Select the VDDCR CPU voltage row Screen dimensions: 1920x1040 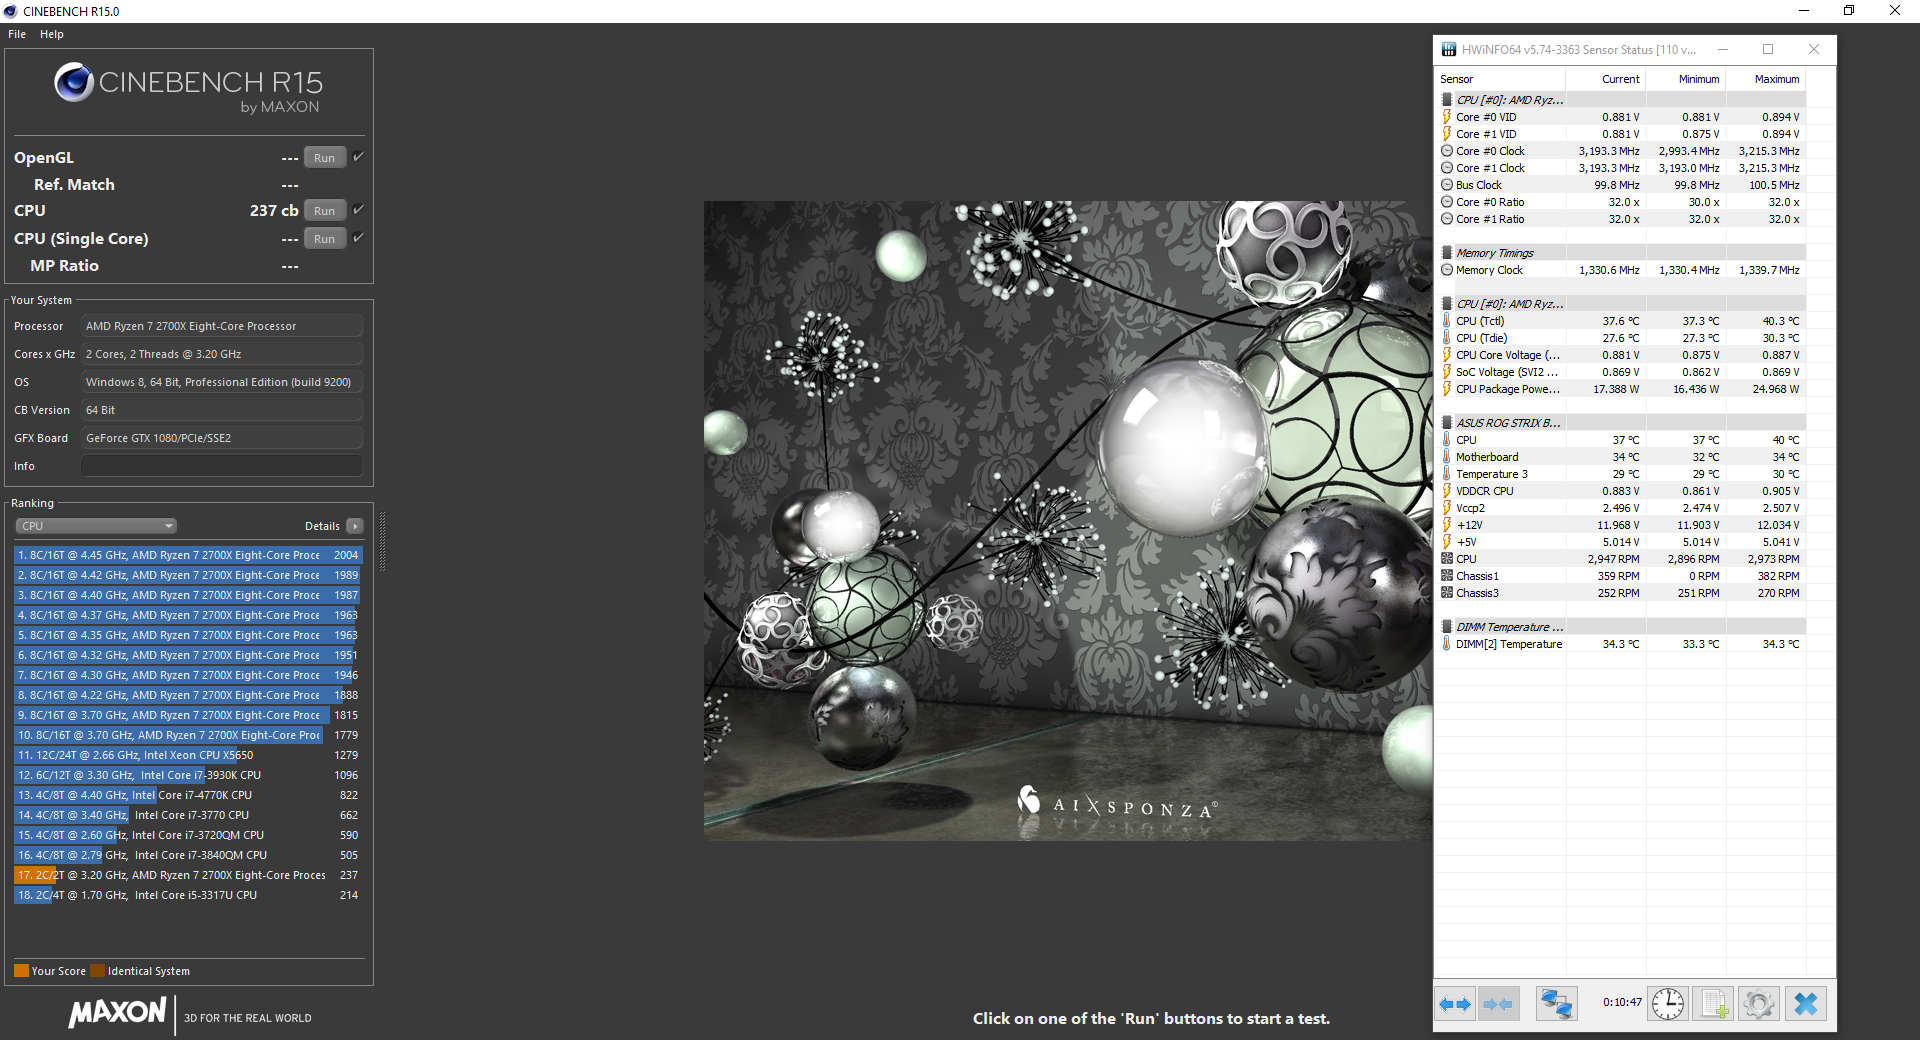[1621, 491]
